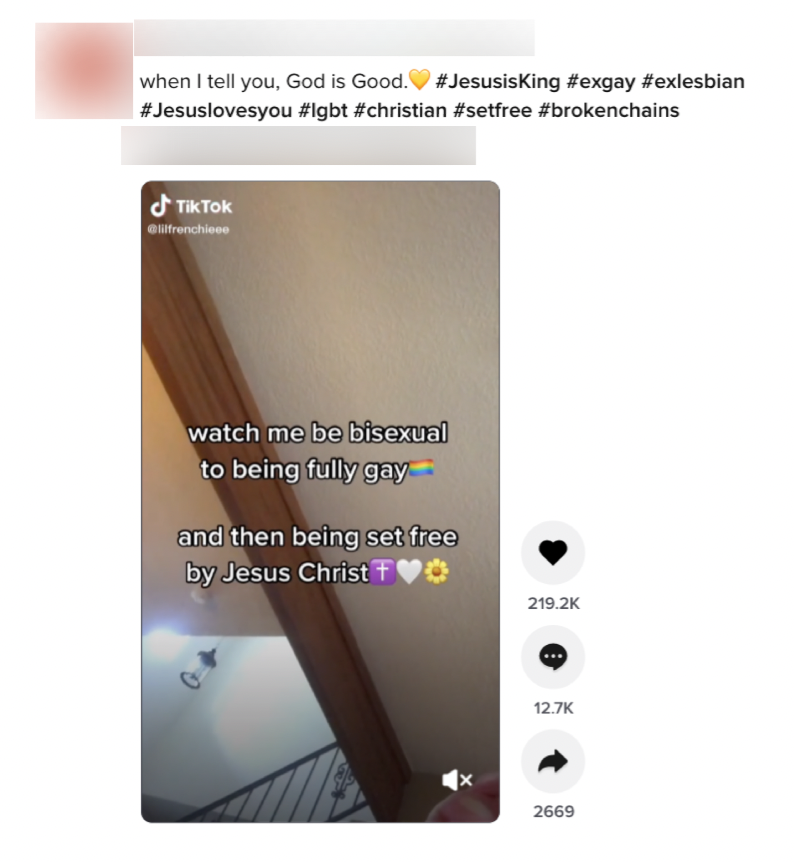Viewport: 794px width, 862px height.
Task: Open the #exlesbian hashtag
Action: point(693,81)
